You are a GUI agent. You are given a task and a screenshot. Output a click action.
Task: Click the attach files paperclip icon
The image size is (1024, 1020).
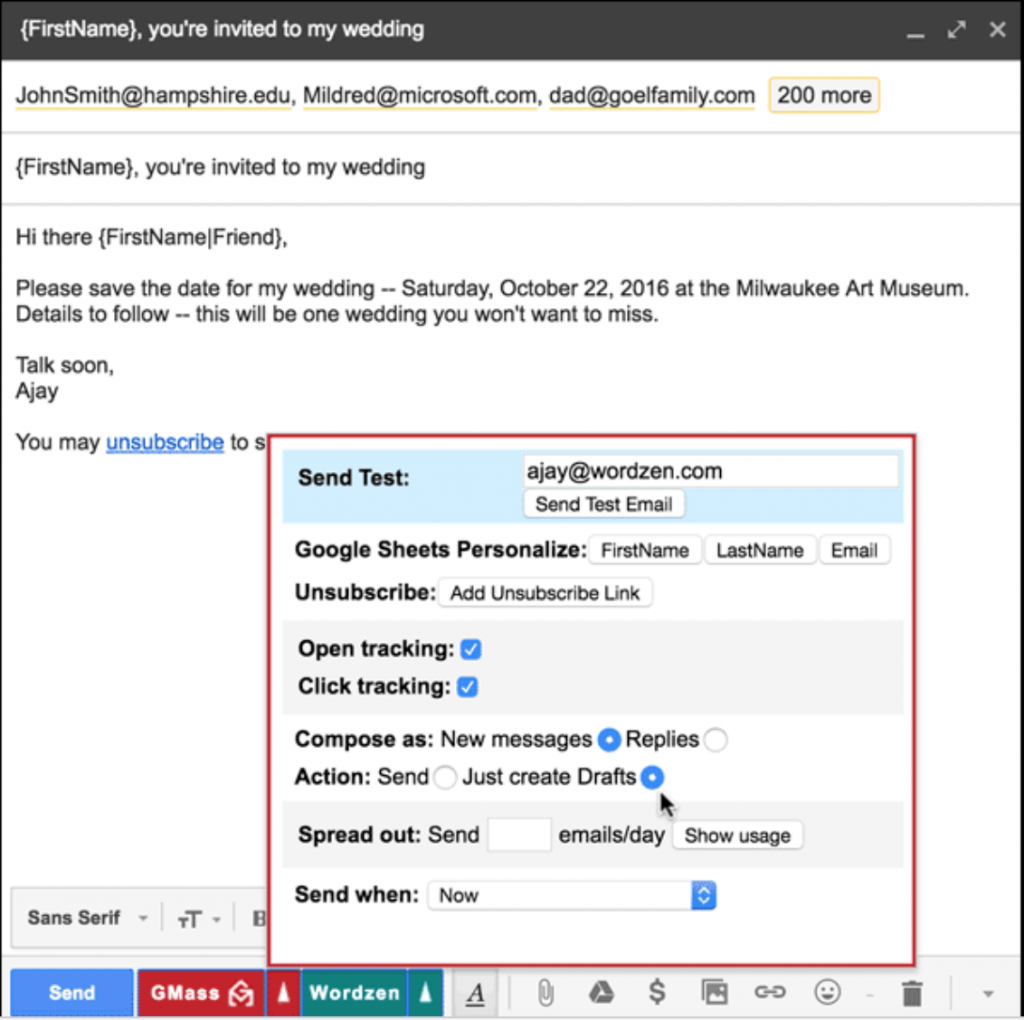[x=545, y=993]
